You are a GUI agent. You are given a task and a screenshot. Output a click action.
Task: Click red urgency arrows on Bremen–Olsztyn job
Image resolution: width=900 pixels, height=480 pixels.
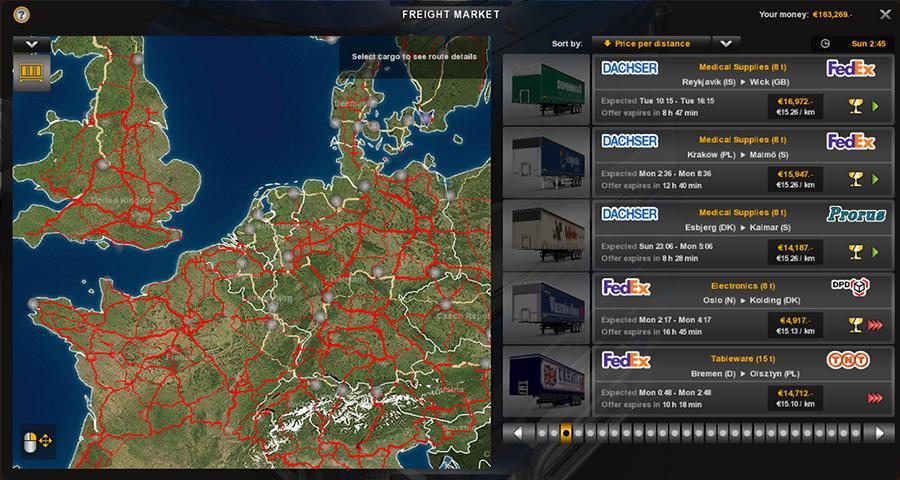[875, 398]
